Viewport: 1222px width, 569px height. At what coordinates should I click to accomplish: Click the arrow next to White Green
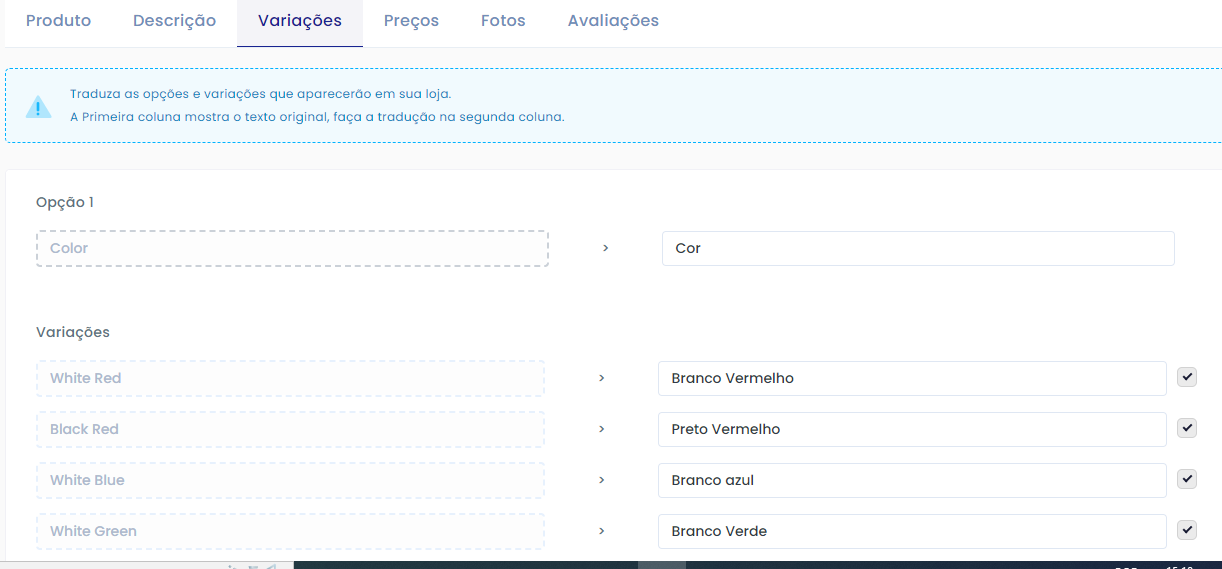(601, 531)
